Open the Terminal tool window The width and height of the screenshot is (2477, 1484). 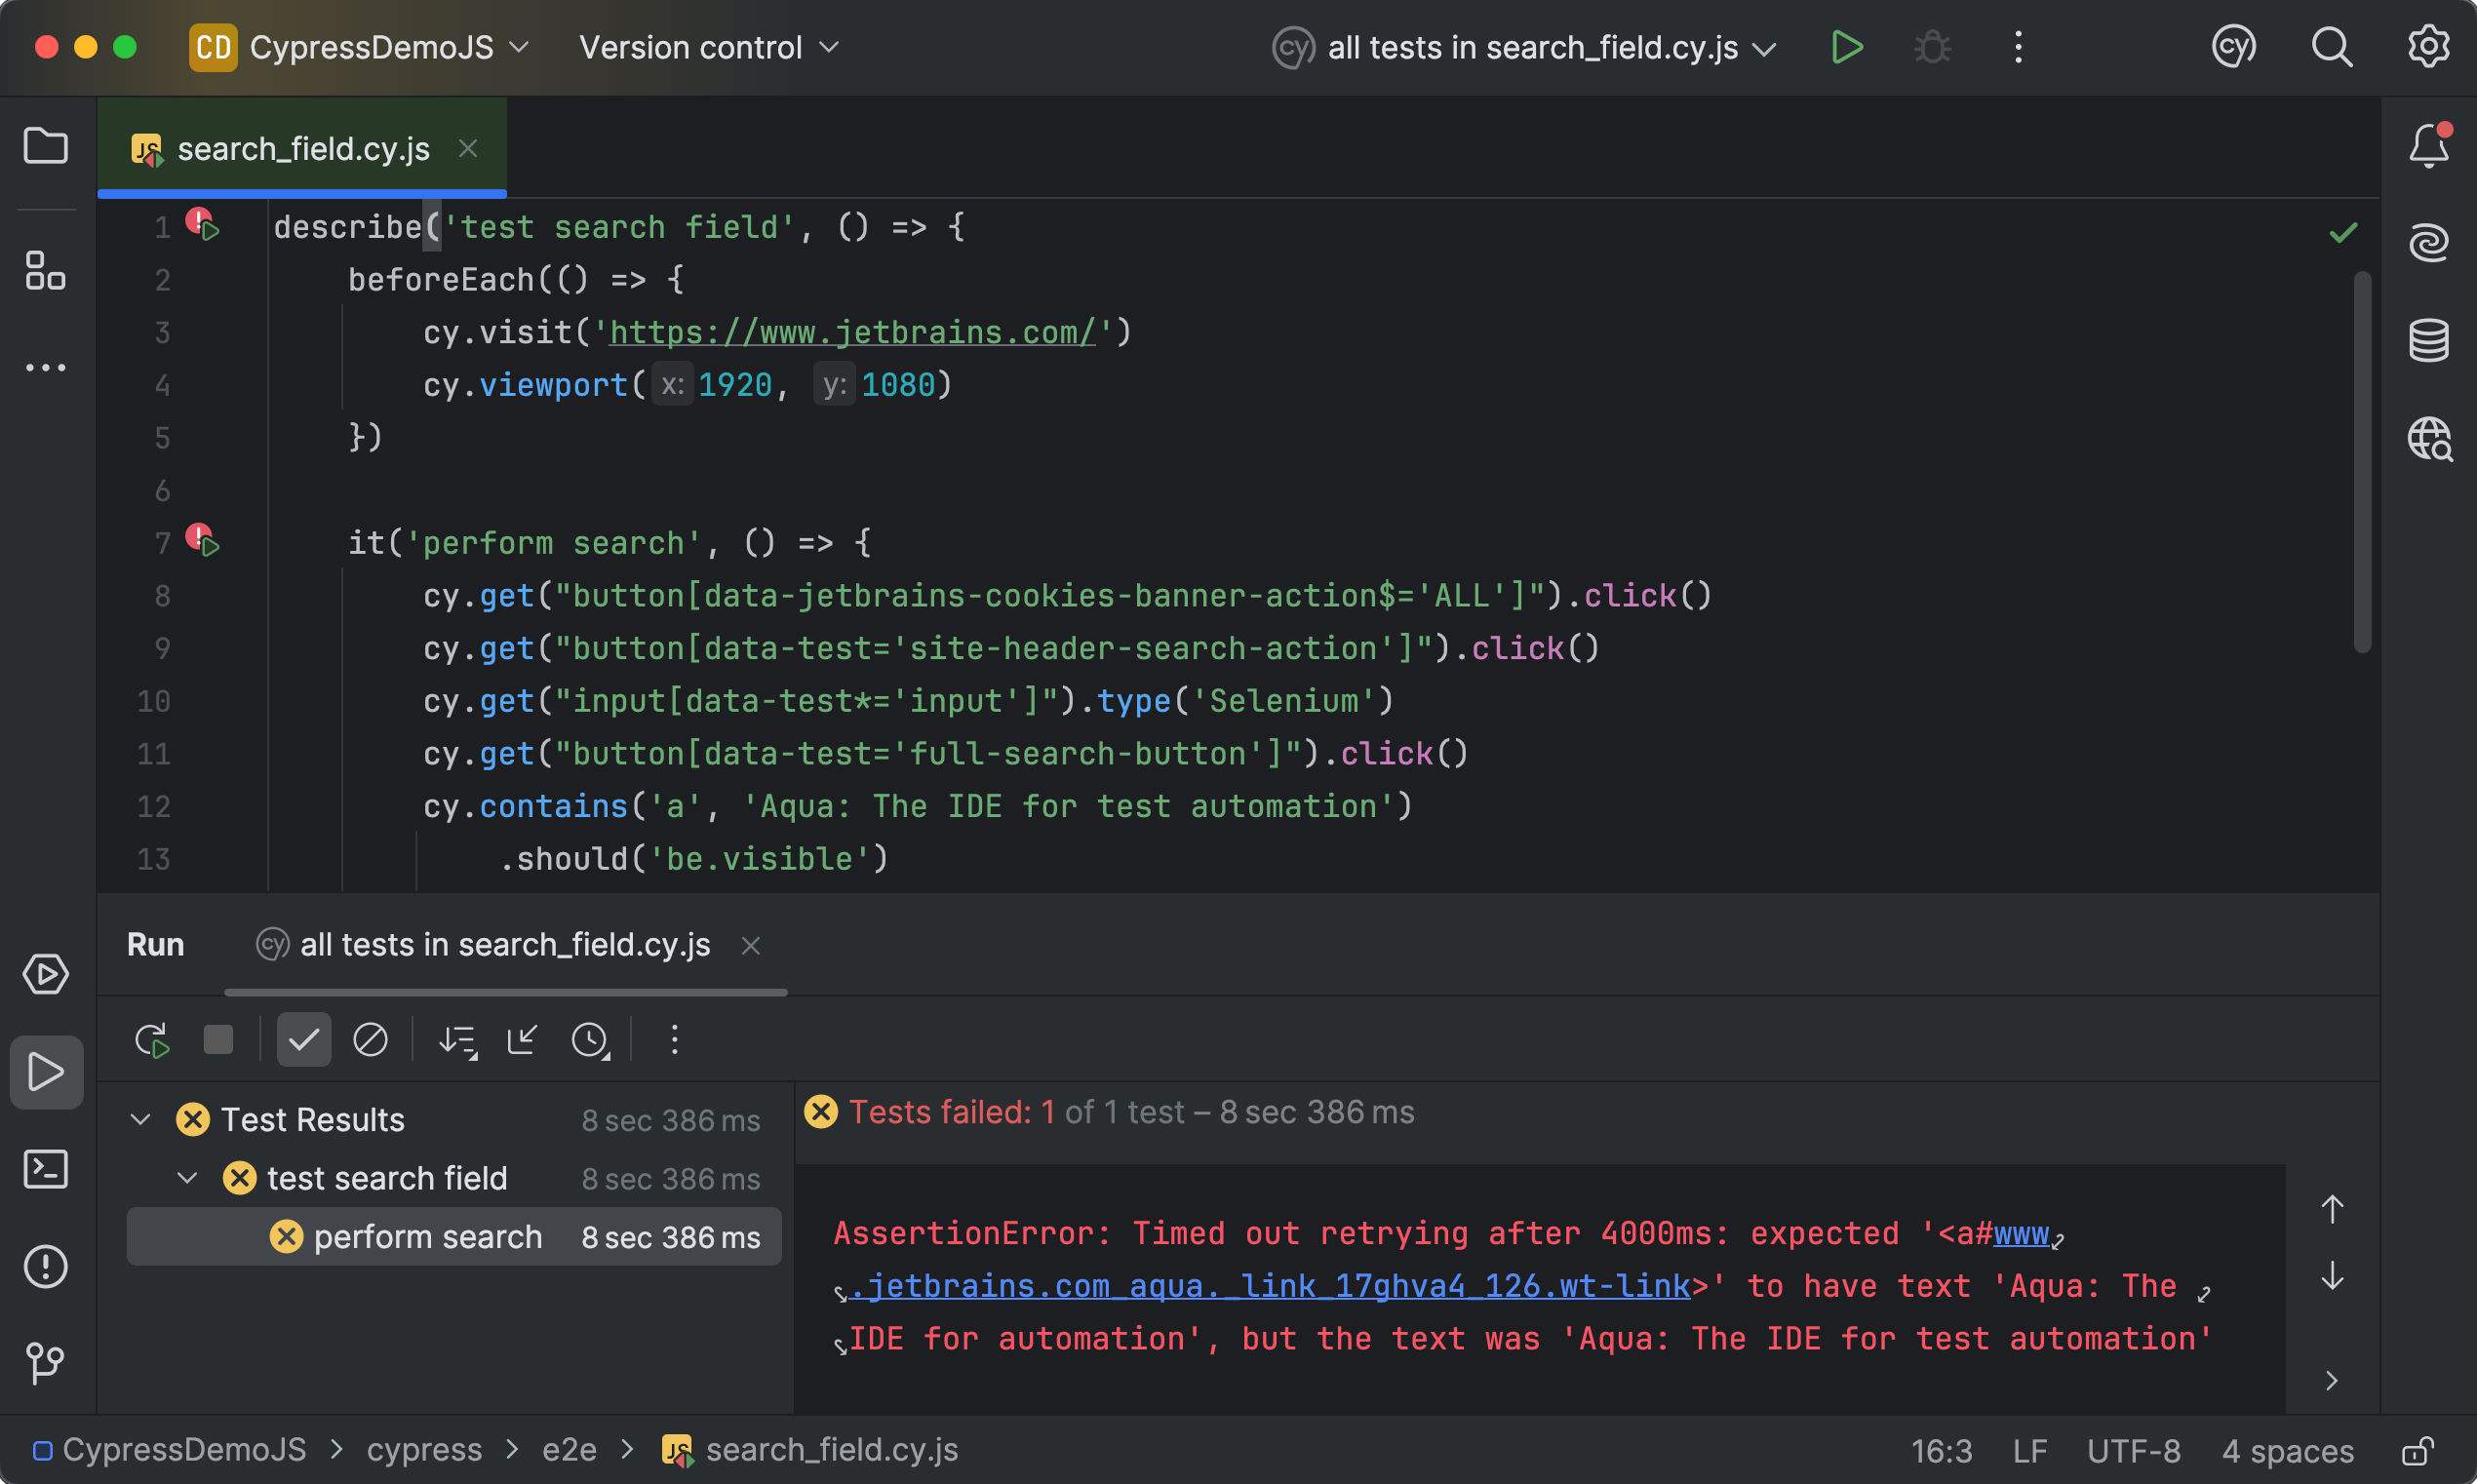pos(45,1169)
